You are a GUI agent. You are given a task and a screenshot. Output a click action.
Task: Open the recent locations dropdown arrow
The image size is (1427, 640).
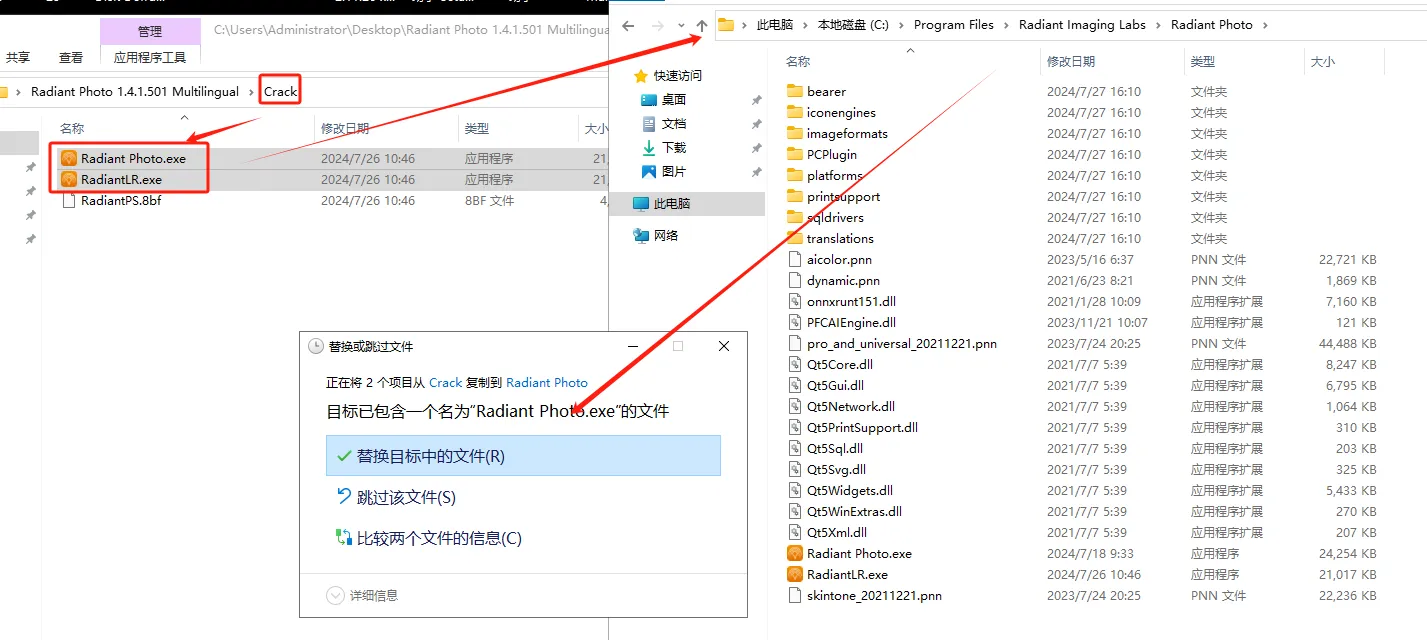[x=681, y=26]
